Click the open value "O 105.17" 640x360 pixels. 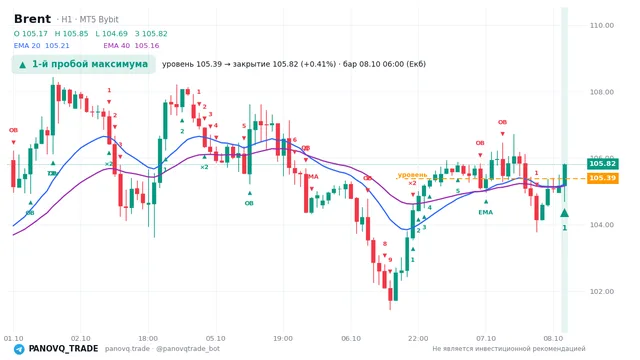(x=31, y=34)
